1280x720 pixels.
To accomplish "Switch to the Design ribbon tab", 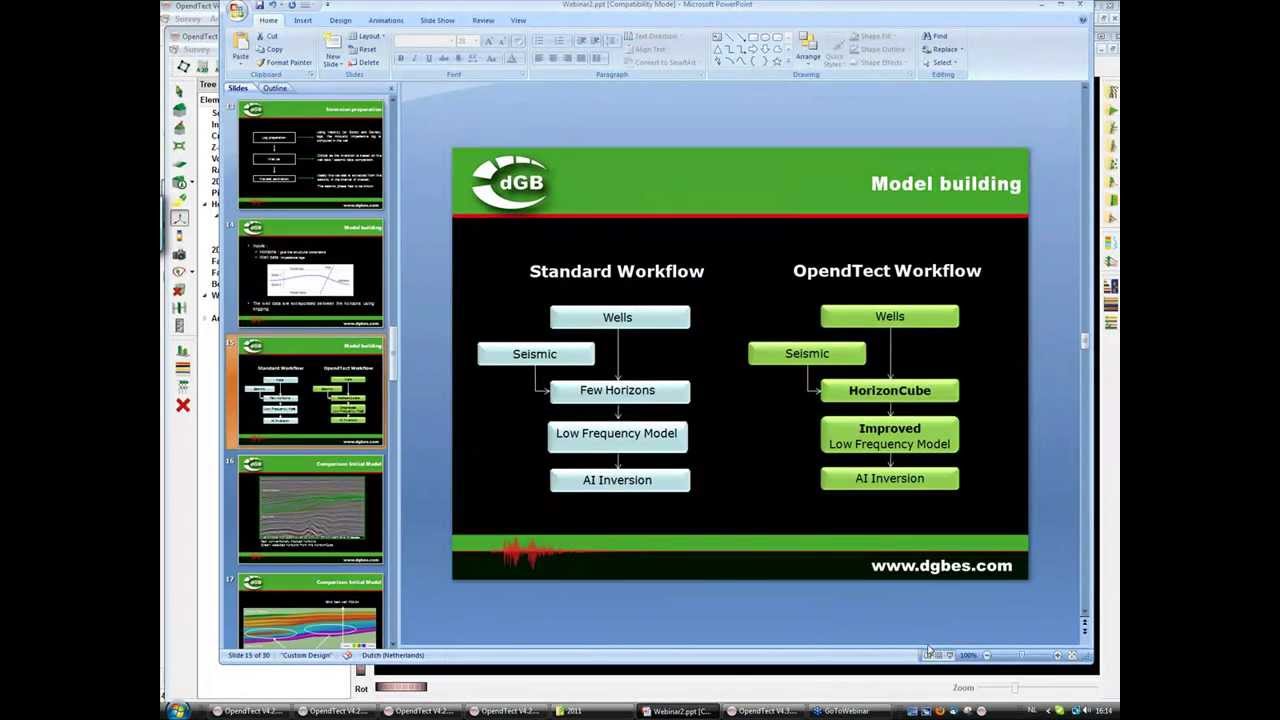I will 340,21.
